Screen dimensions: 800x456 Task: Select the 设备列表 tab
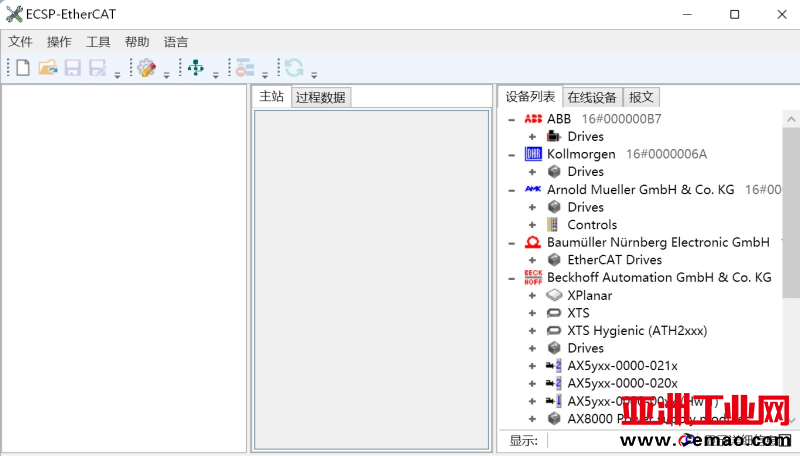click(x=530, y=96)
